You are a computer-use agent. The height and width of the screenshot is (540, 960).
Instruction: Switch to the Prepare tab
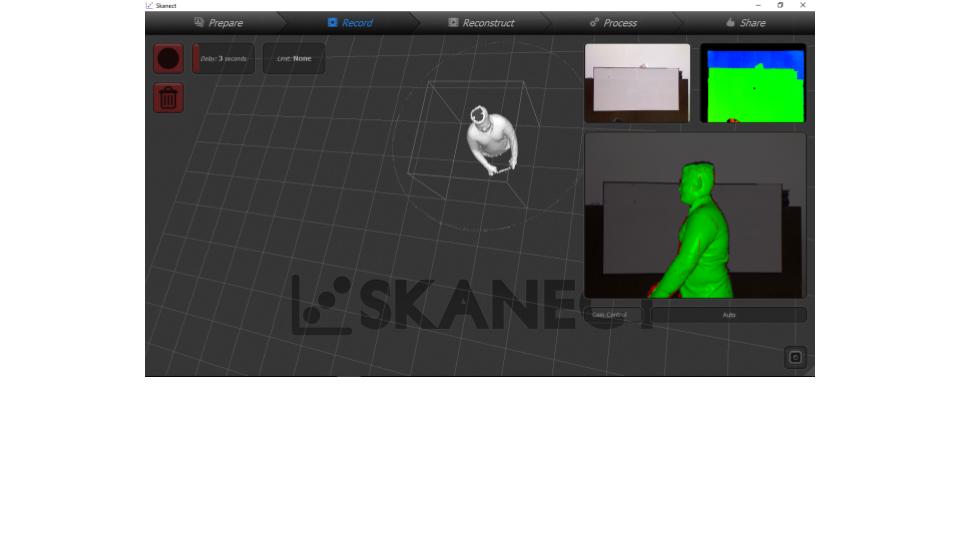point(219,23)
